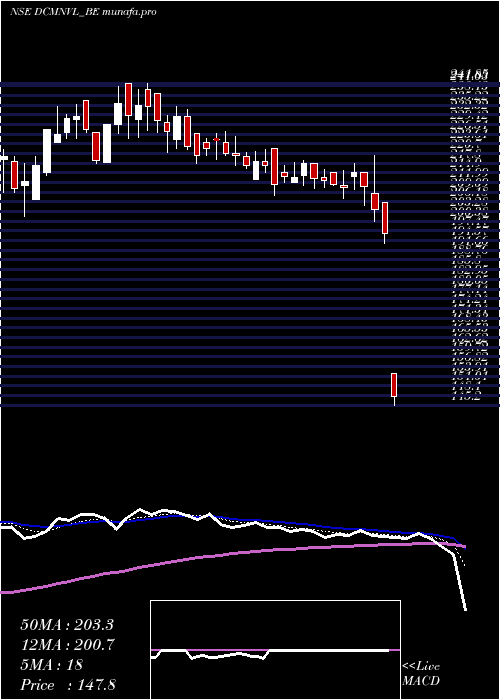Screen dimensions: 500x700
Task: Click the 12MA : 200.7 value
Action: (68, 645)
